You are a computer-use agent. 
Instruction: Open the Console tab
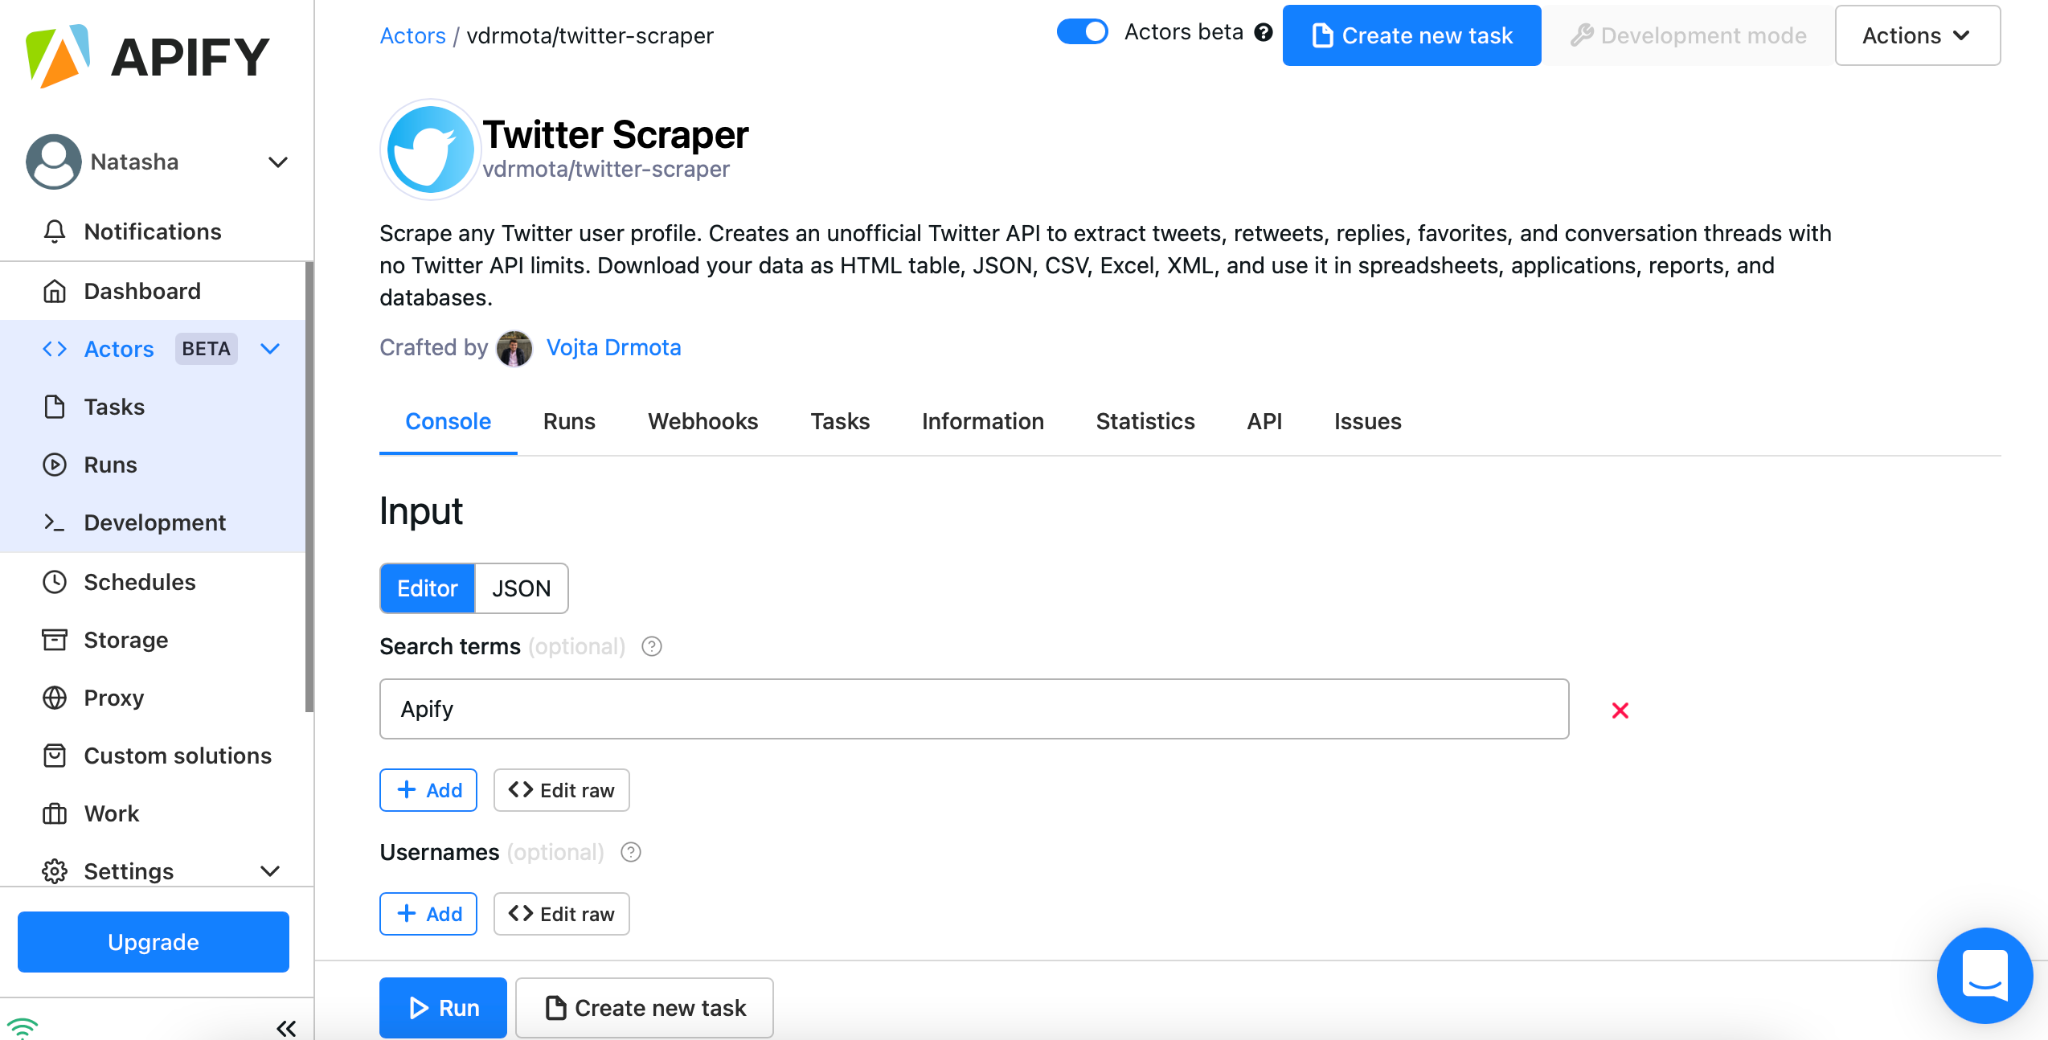(448, 422)
